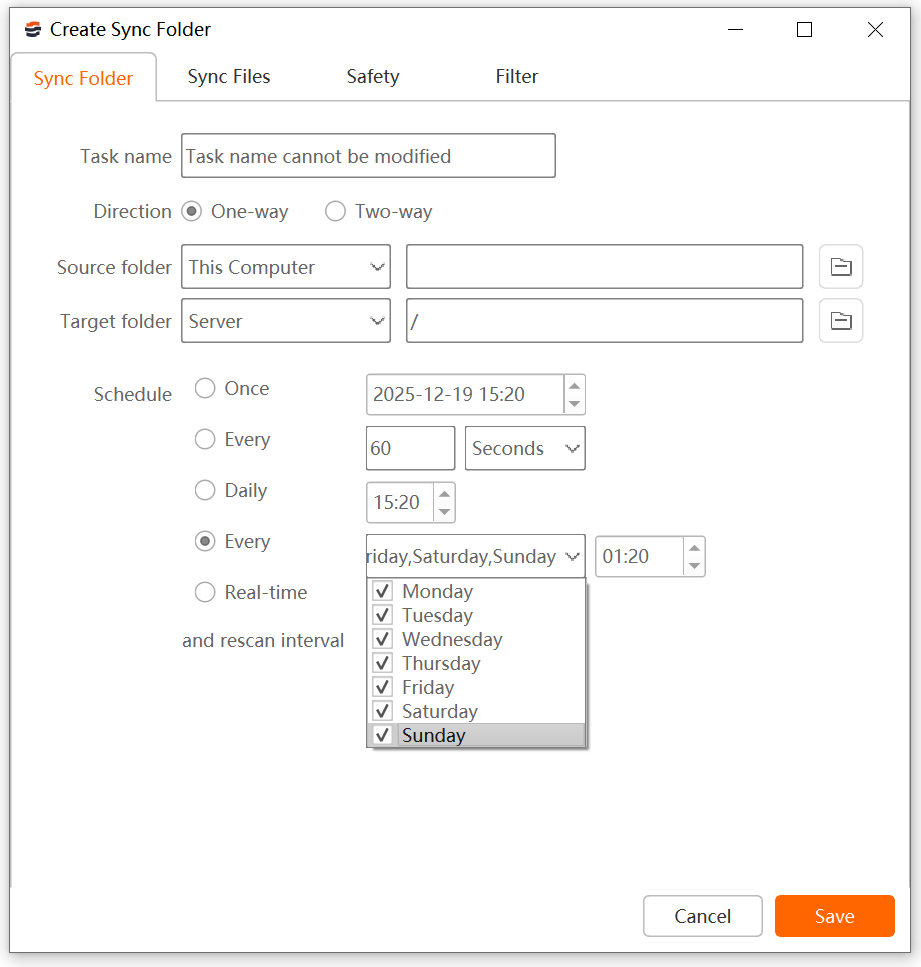
Task: Click into the source folder path field
Action: (x=604, y=267)
